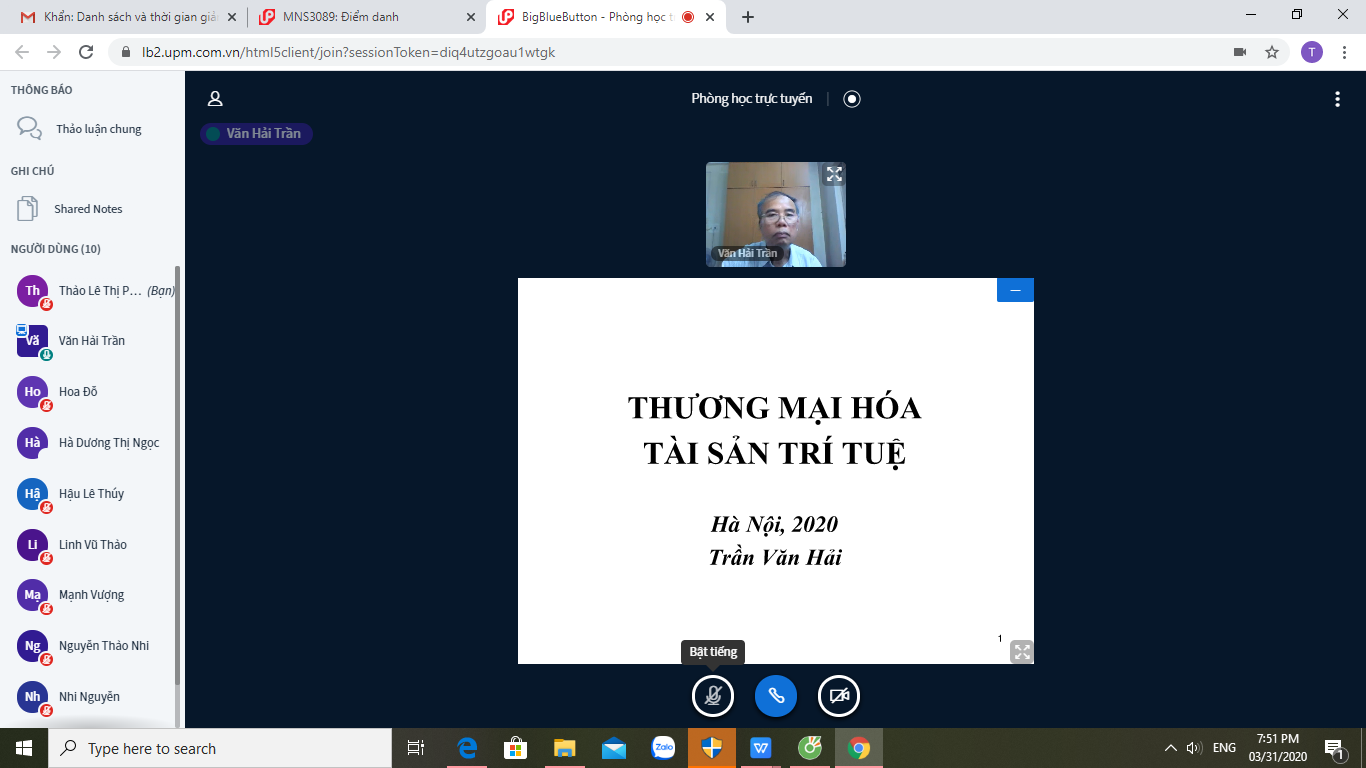Switch to MNS3089: Điểm danh tab

click(x=365, y=17)
